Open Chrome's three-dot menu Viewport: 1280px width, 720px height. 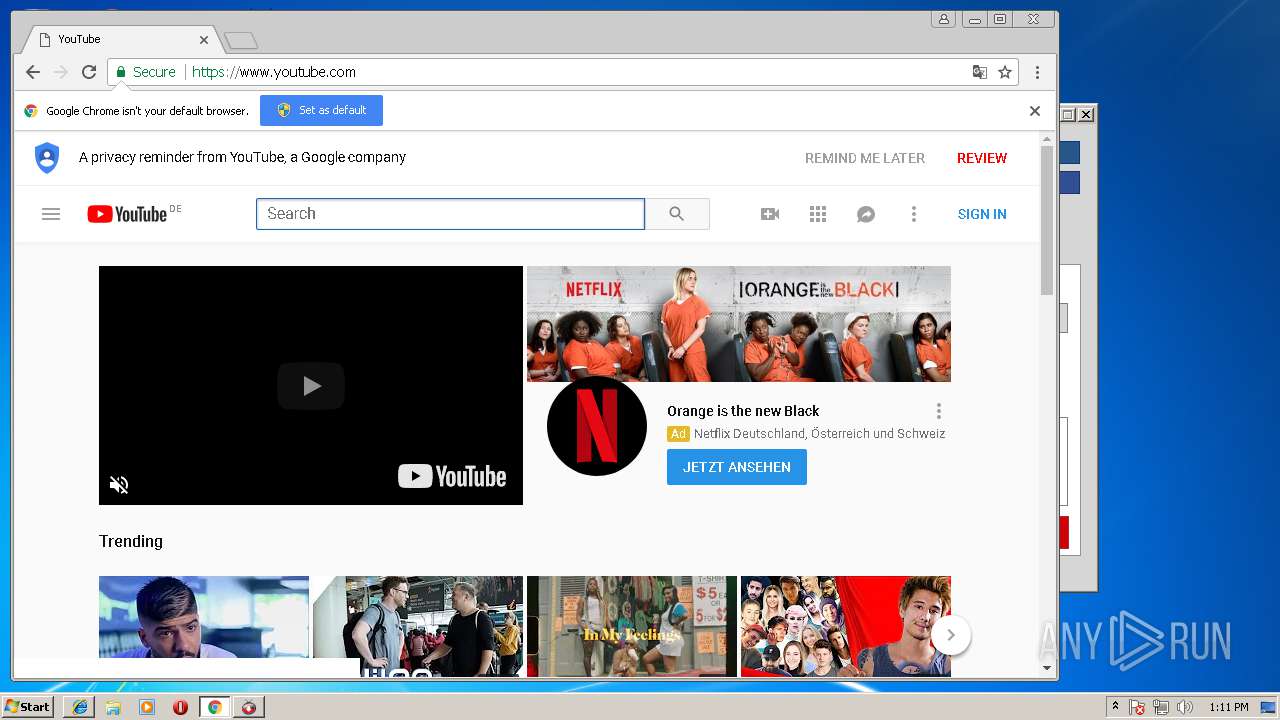tap(1037, 72)
